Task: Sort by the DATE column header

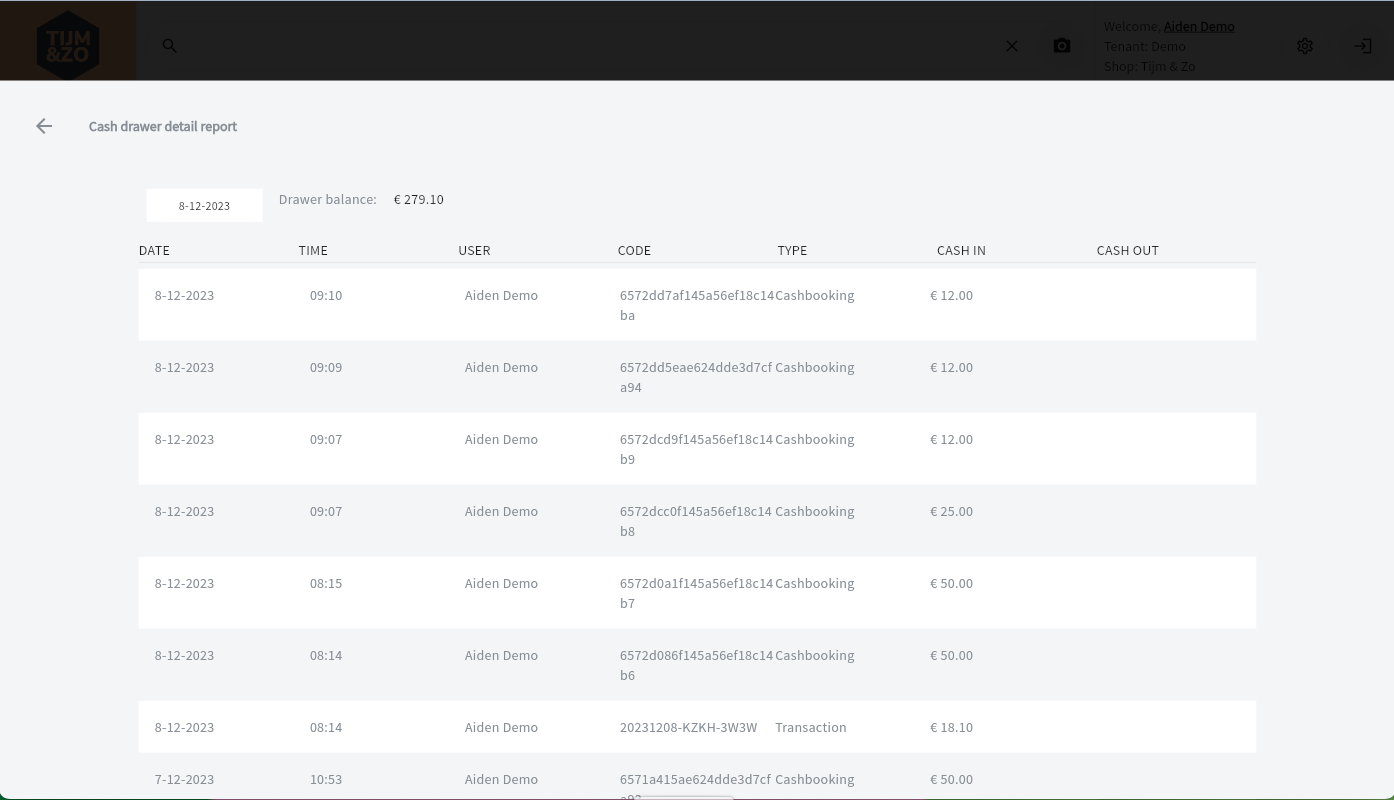Action: (154, 250)
